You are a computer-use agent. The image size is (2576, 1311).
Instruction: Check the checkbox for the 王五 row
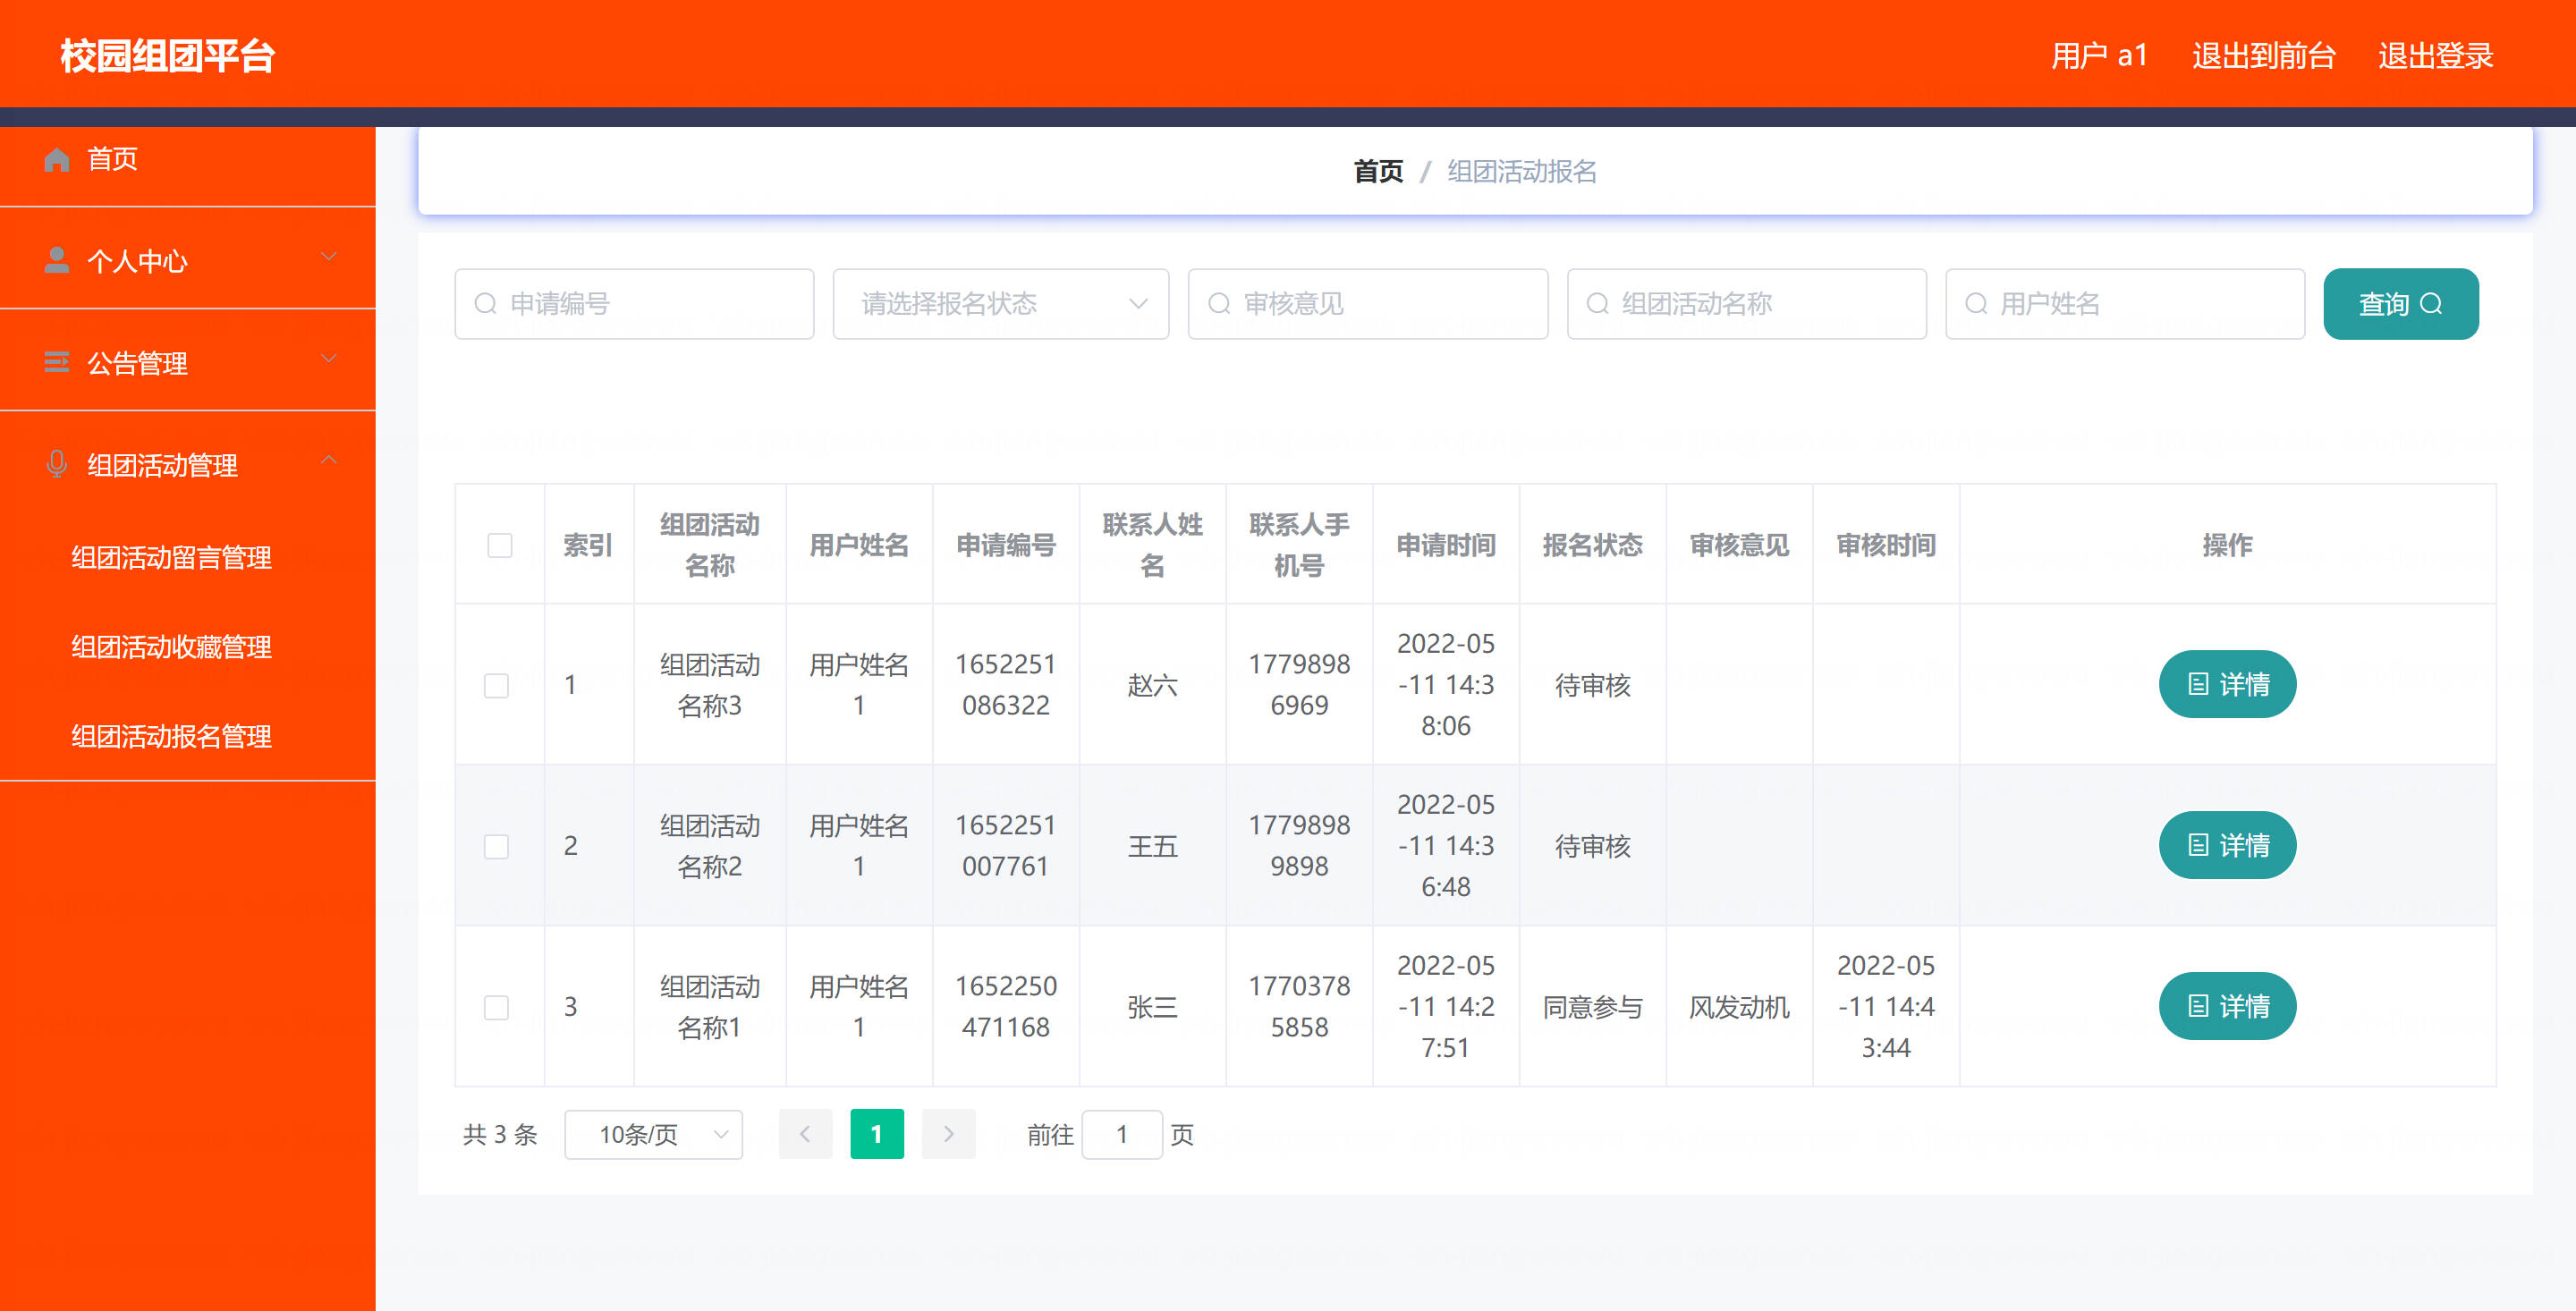pos(496,846)
